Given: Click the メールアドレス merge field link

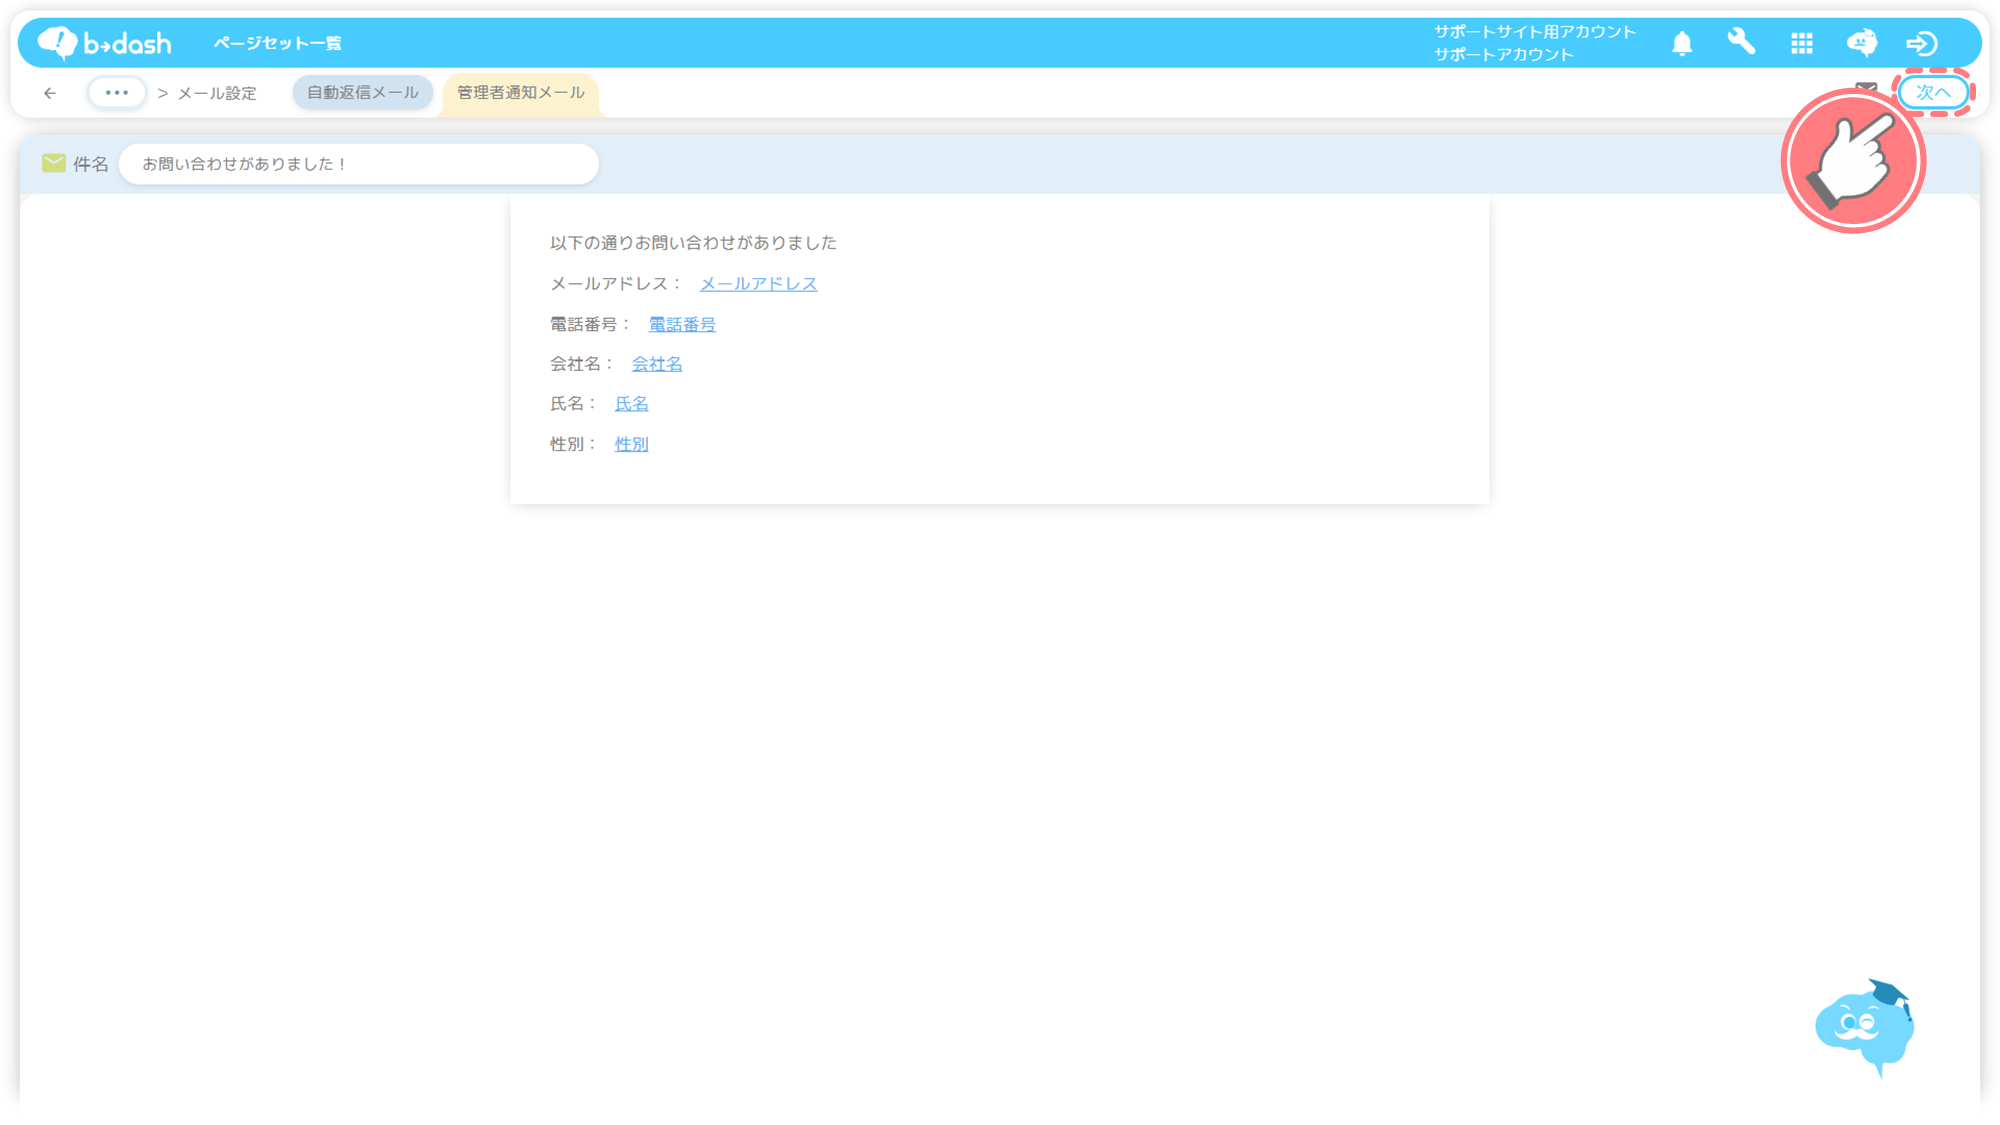Looking at the screenshot, I should pyautogui.click(x=758, y=284).
